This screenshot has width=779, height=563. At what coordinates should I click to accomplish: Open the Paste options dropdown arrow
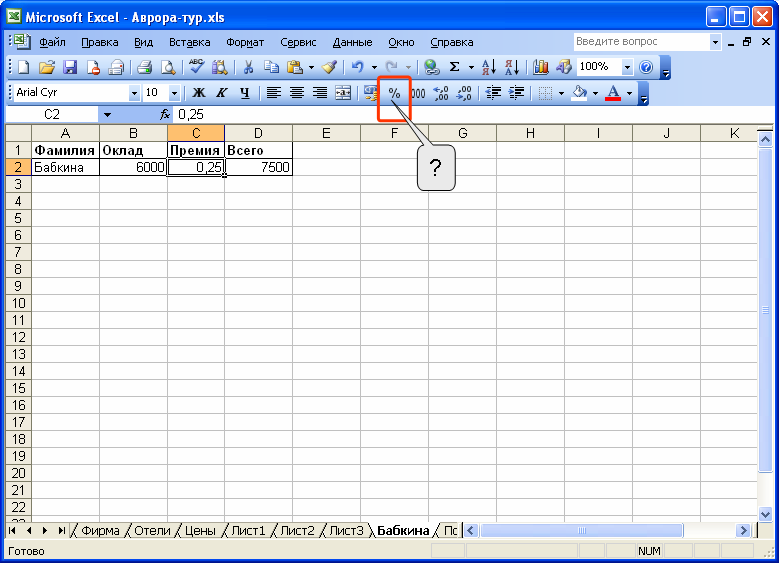(x=312, y=68)
